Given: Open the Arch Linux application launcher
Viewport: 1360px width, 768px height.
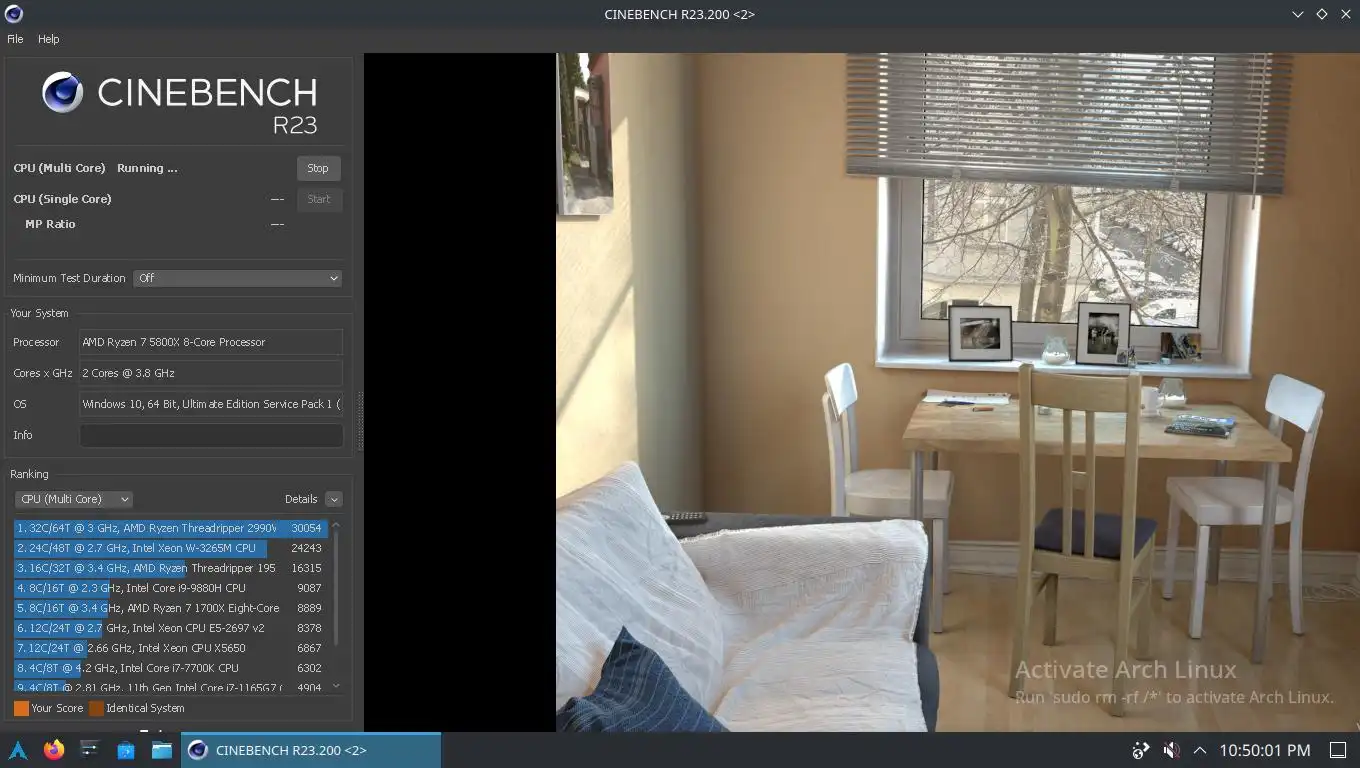Looking at the screenshot, I should (x=18, y=750).
